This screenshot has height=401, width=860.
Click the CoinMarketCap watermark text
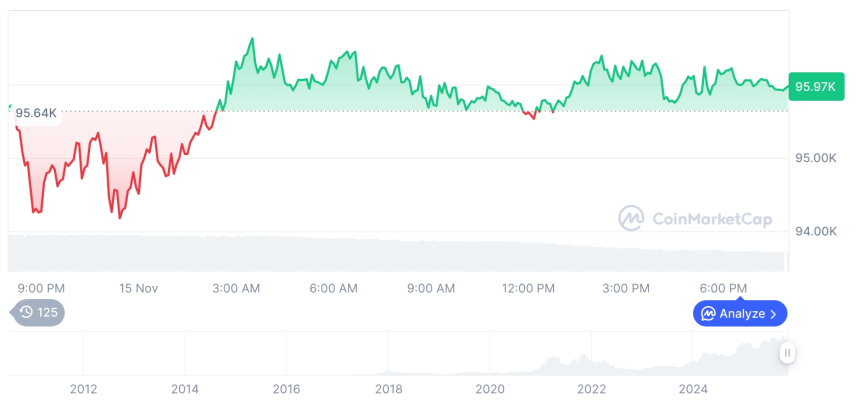711,219
